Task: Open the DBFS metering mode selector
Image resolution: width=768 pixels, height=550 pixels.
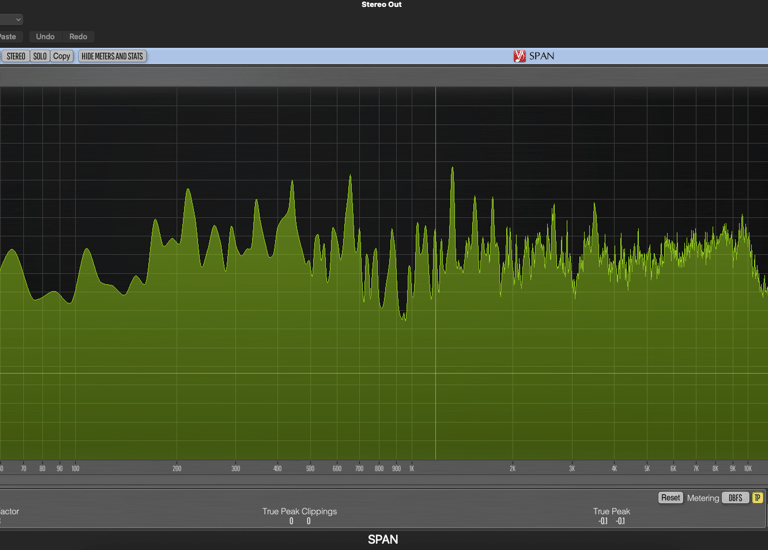Action: 735,498
